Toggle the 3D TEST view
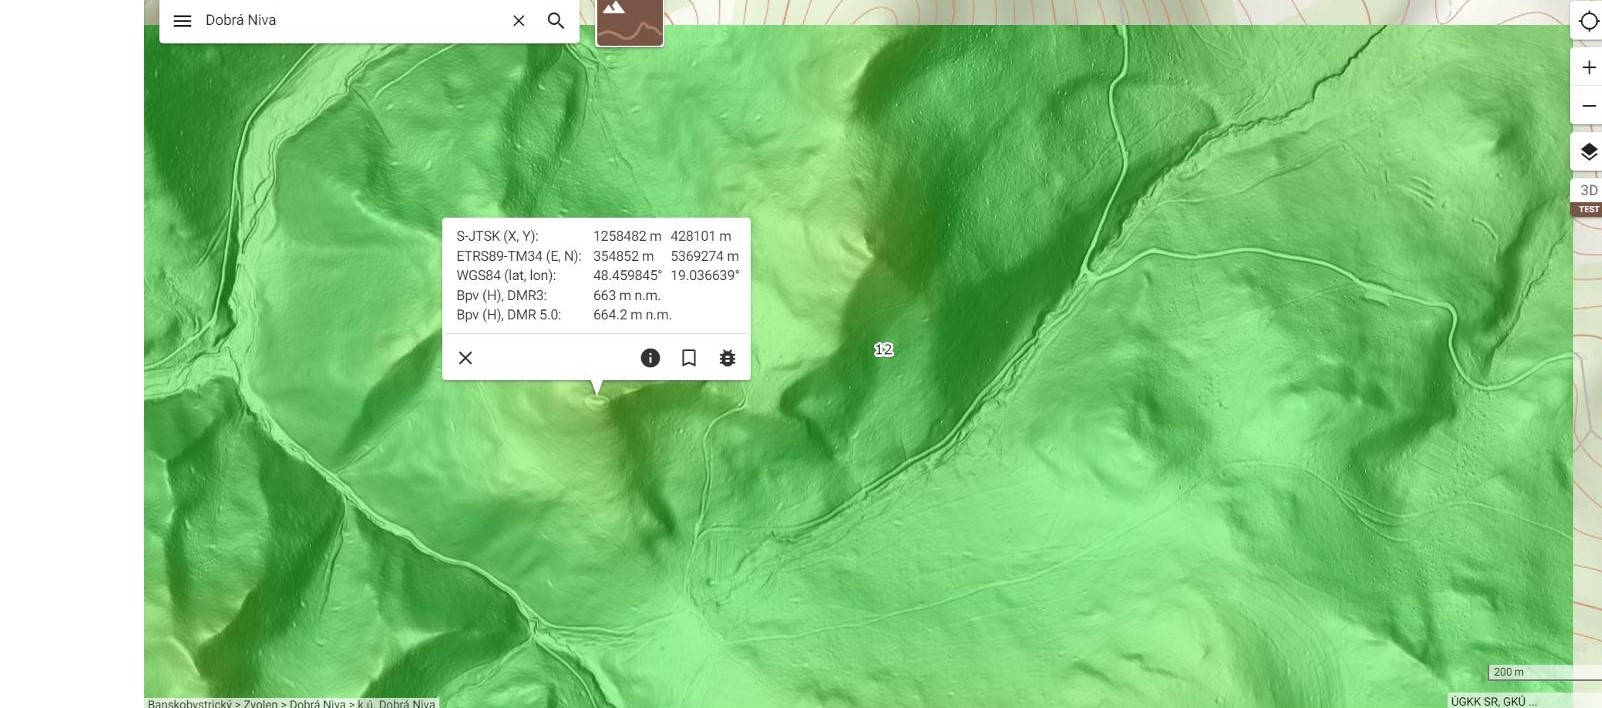 (x=1588, y=197)
